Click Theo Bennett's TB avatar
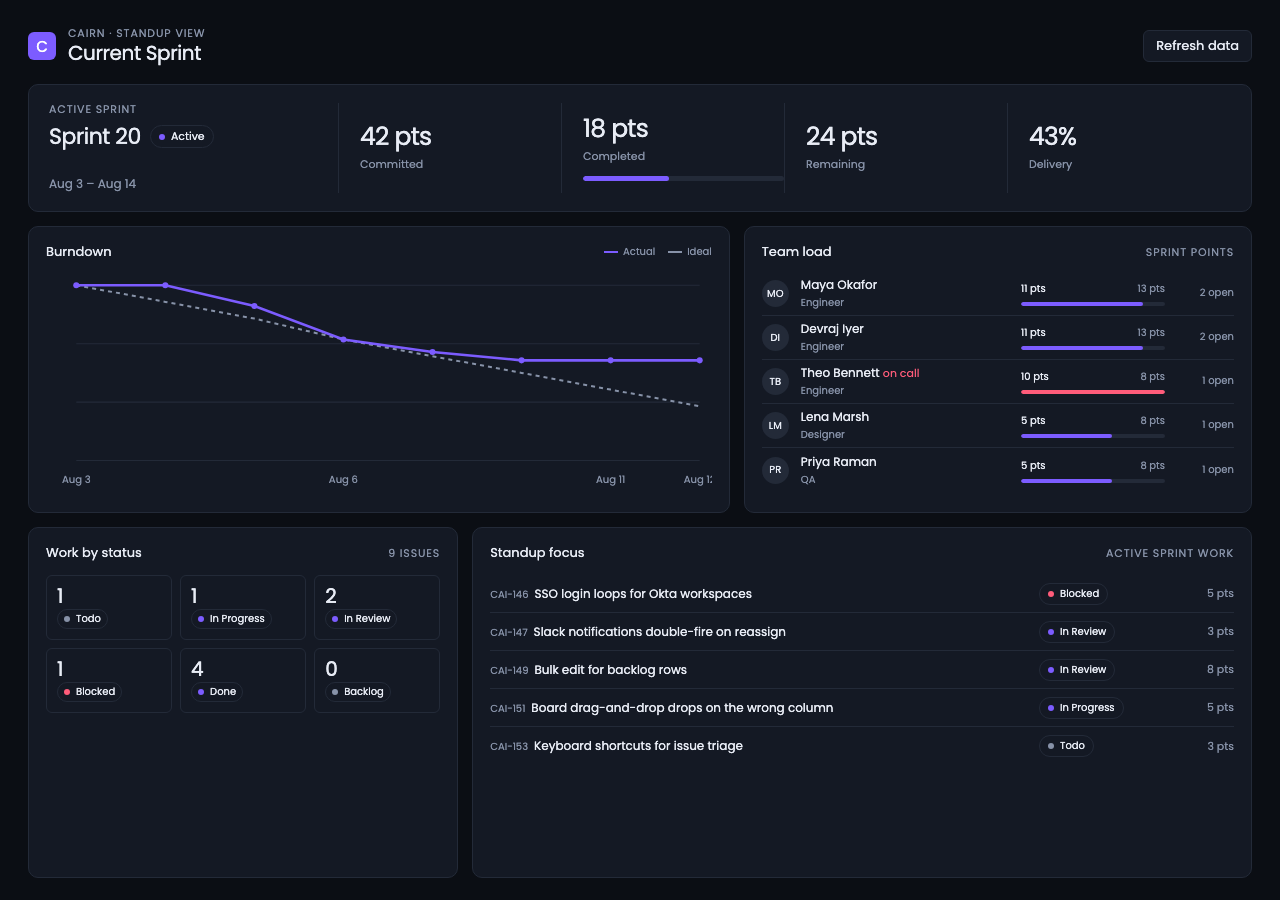The width and height of the screenshot is (1280, 900). (x=775, y=381)
